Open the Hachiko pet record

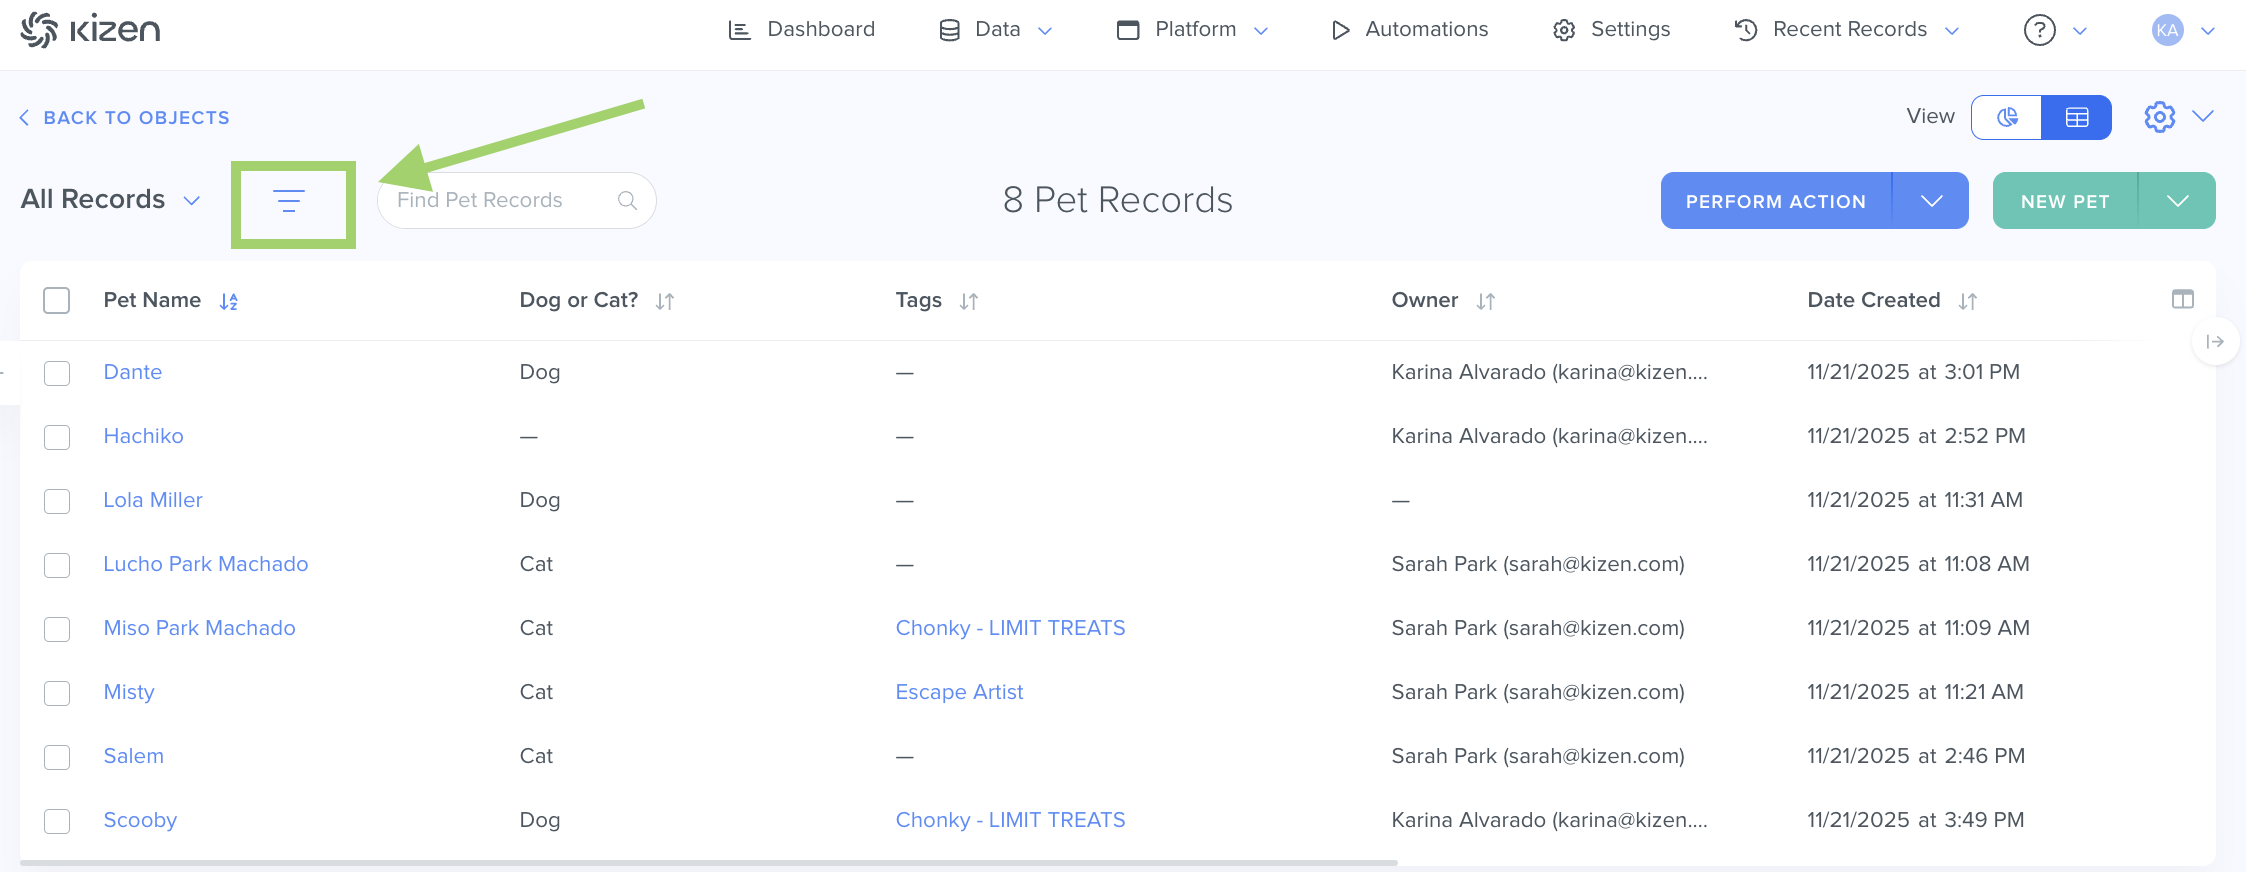click(x=144, y=436)
